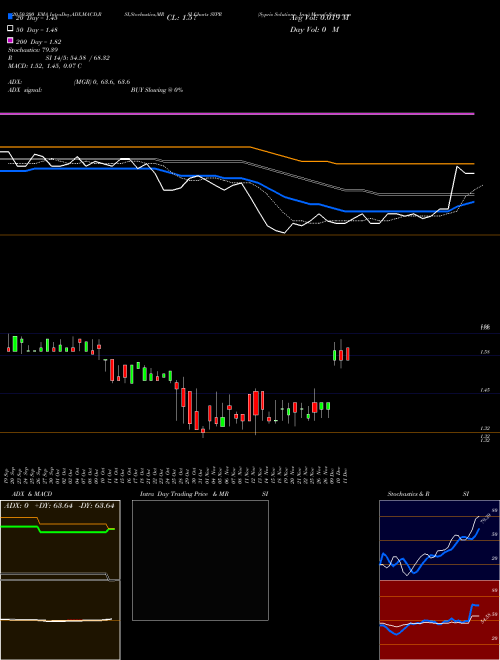The width and height of the screenshot is (500, 660).
Task: Click the '(MGR) 0, 63.6, 63.6' ADX value
Action: (102, 82)
